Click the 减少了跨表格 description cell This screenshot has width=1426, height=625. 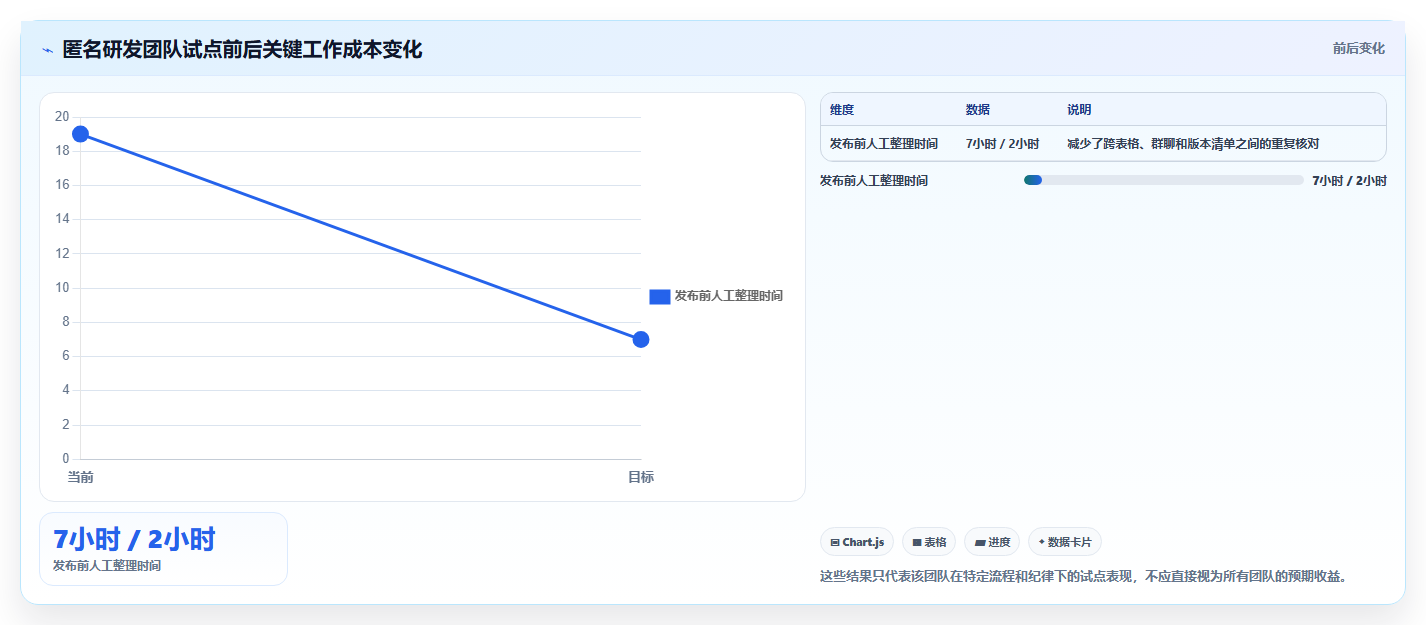[x=1193, y=144]
